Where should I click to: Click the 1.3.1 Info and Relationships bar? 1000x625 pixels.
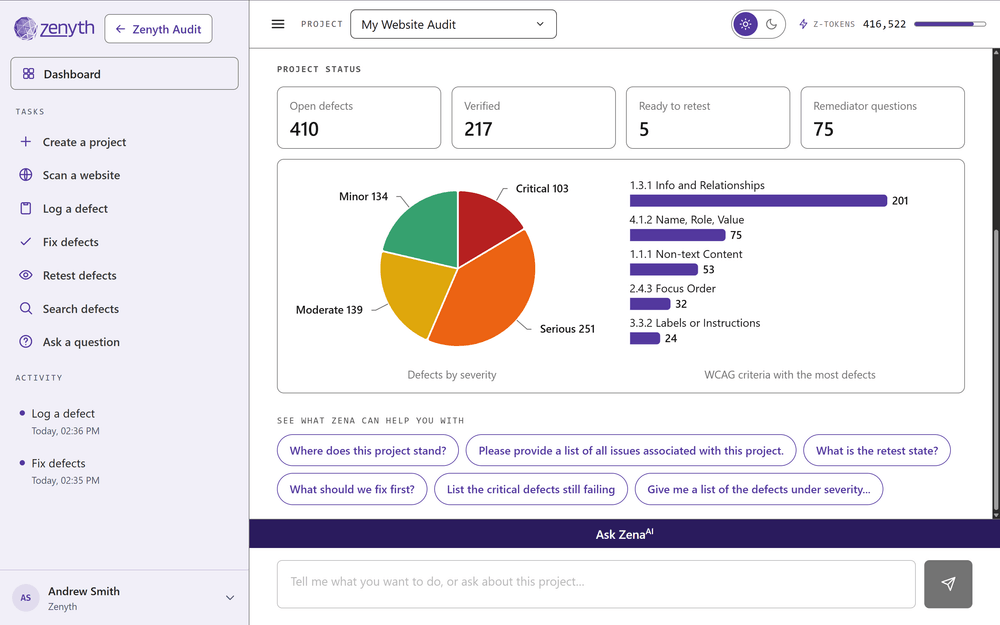tap(758, 201)
